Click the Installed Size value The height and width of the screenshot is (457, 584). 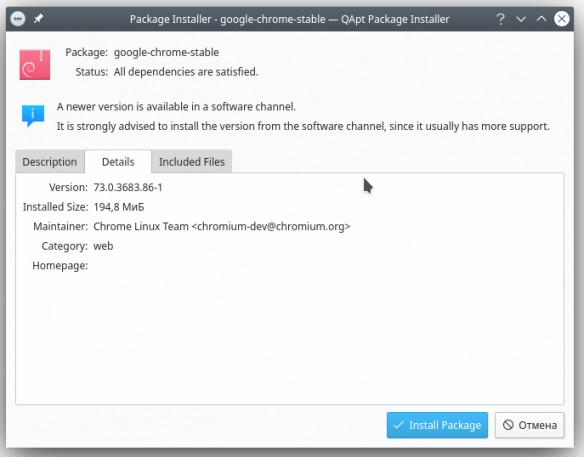[x=119, y=207]
